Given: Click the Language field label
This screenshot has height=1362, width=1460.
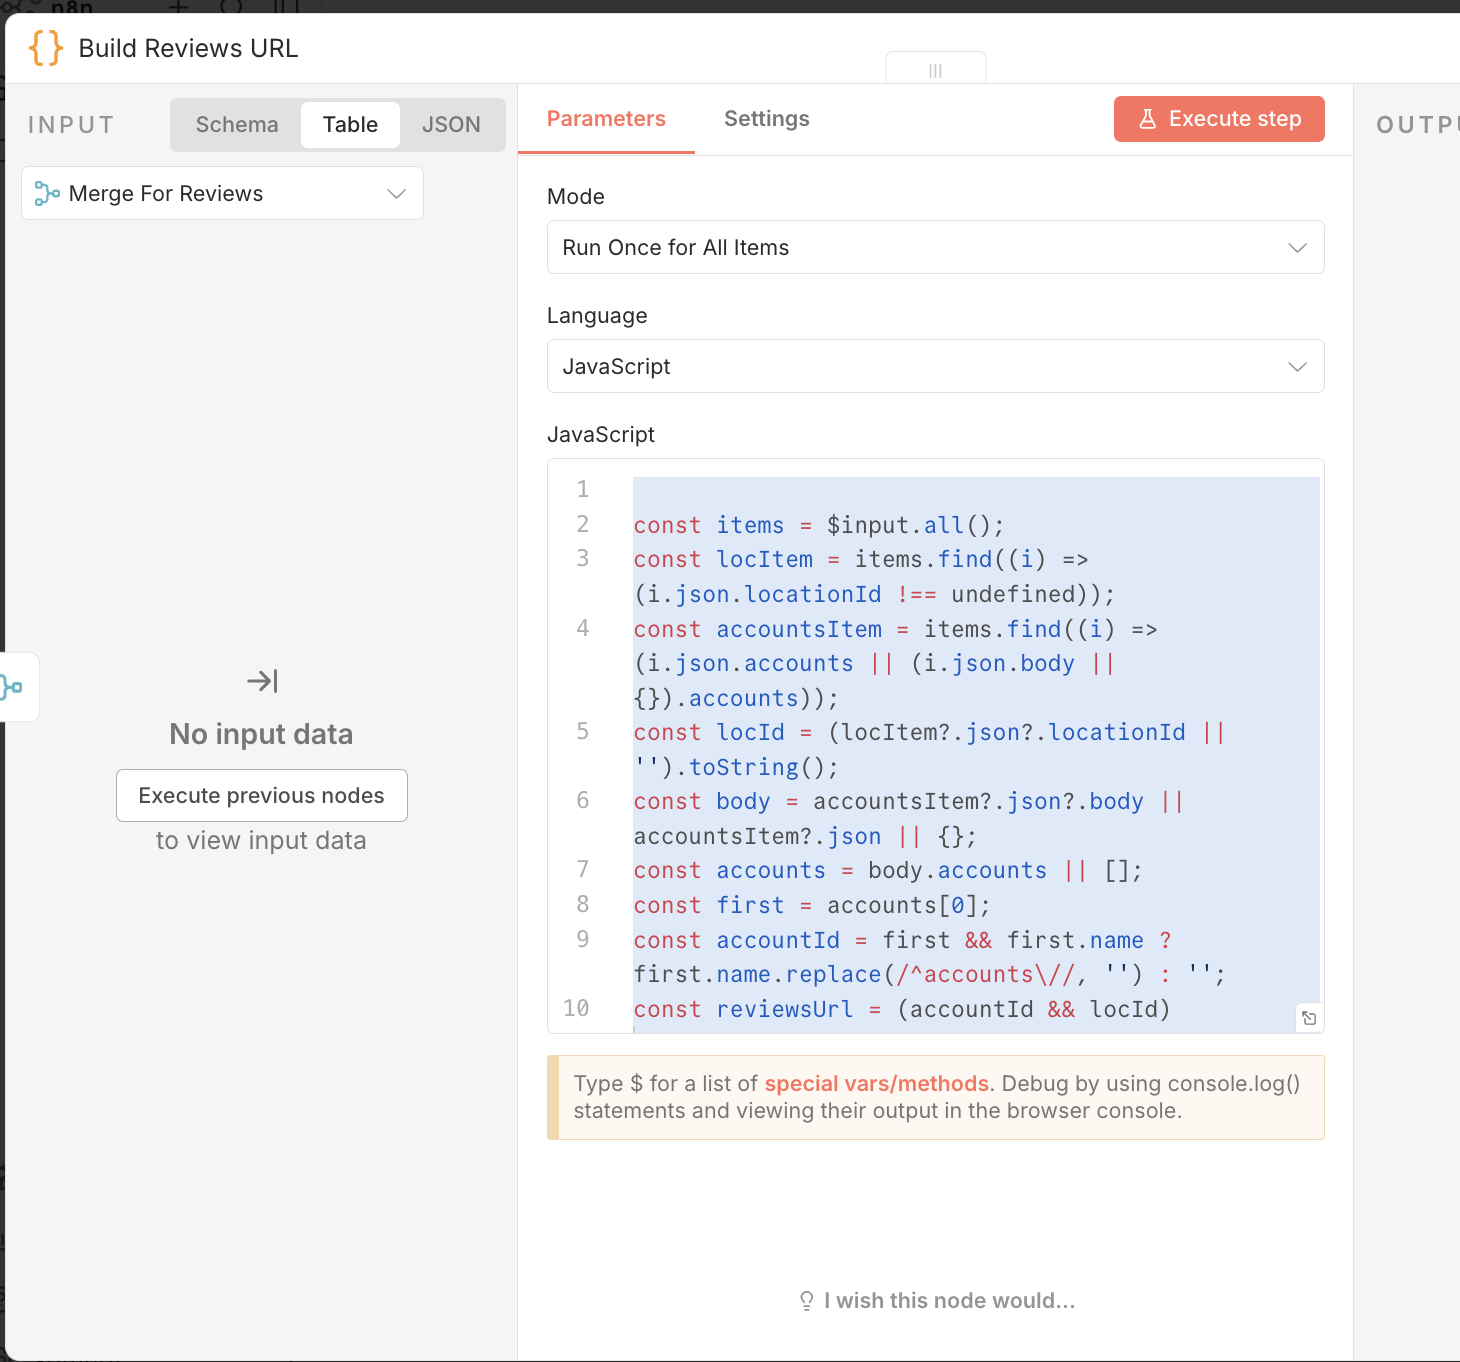Looking at the screenshot, I should tap(597, 316).
